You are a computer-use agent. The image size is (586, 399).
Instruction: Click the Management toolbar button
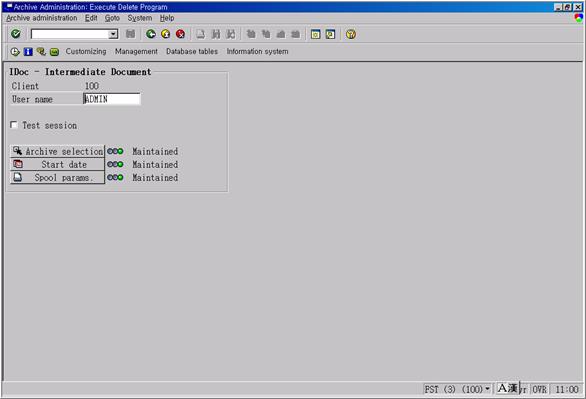coord(136,52)
